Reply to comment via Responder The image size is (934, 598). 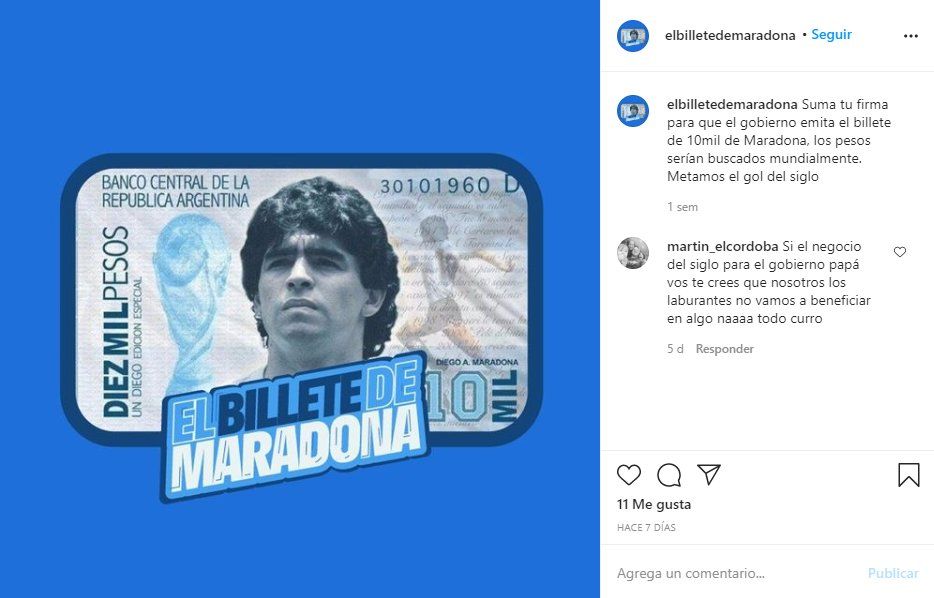[x=724, y=349]
